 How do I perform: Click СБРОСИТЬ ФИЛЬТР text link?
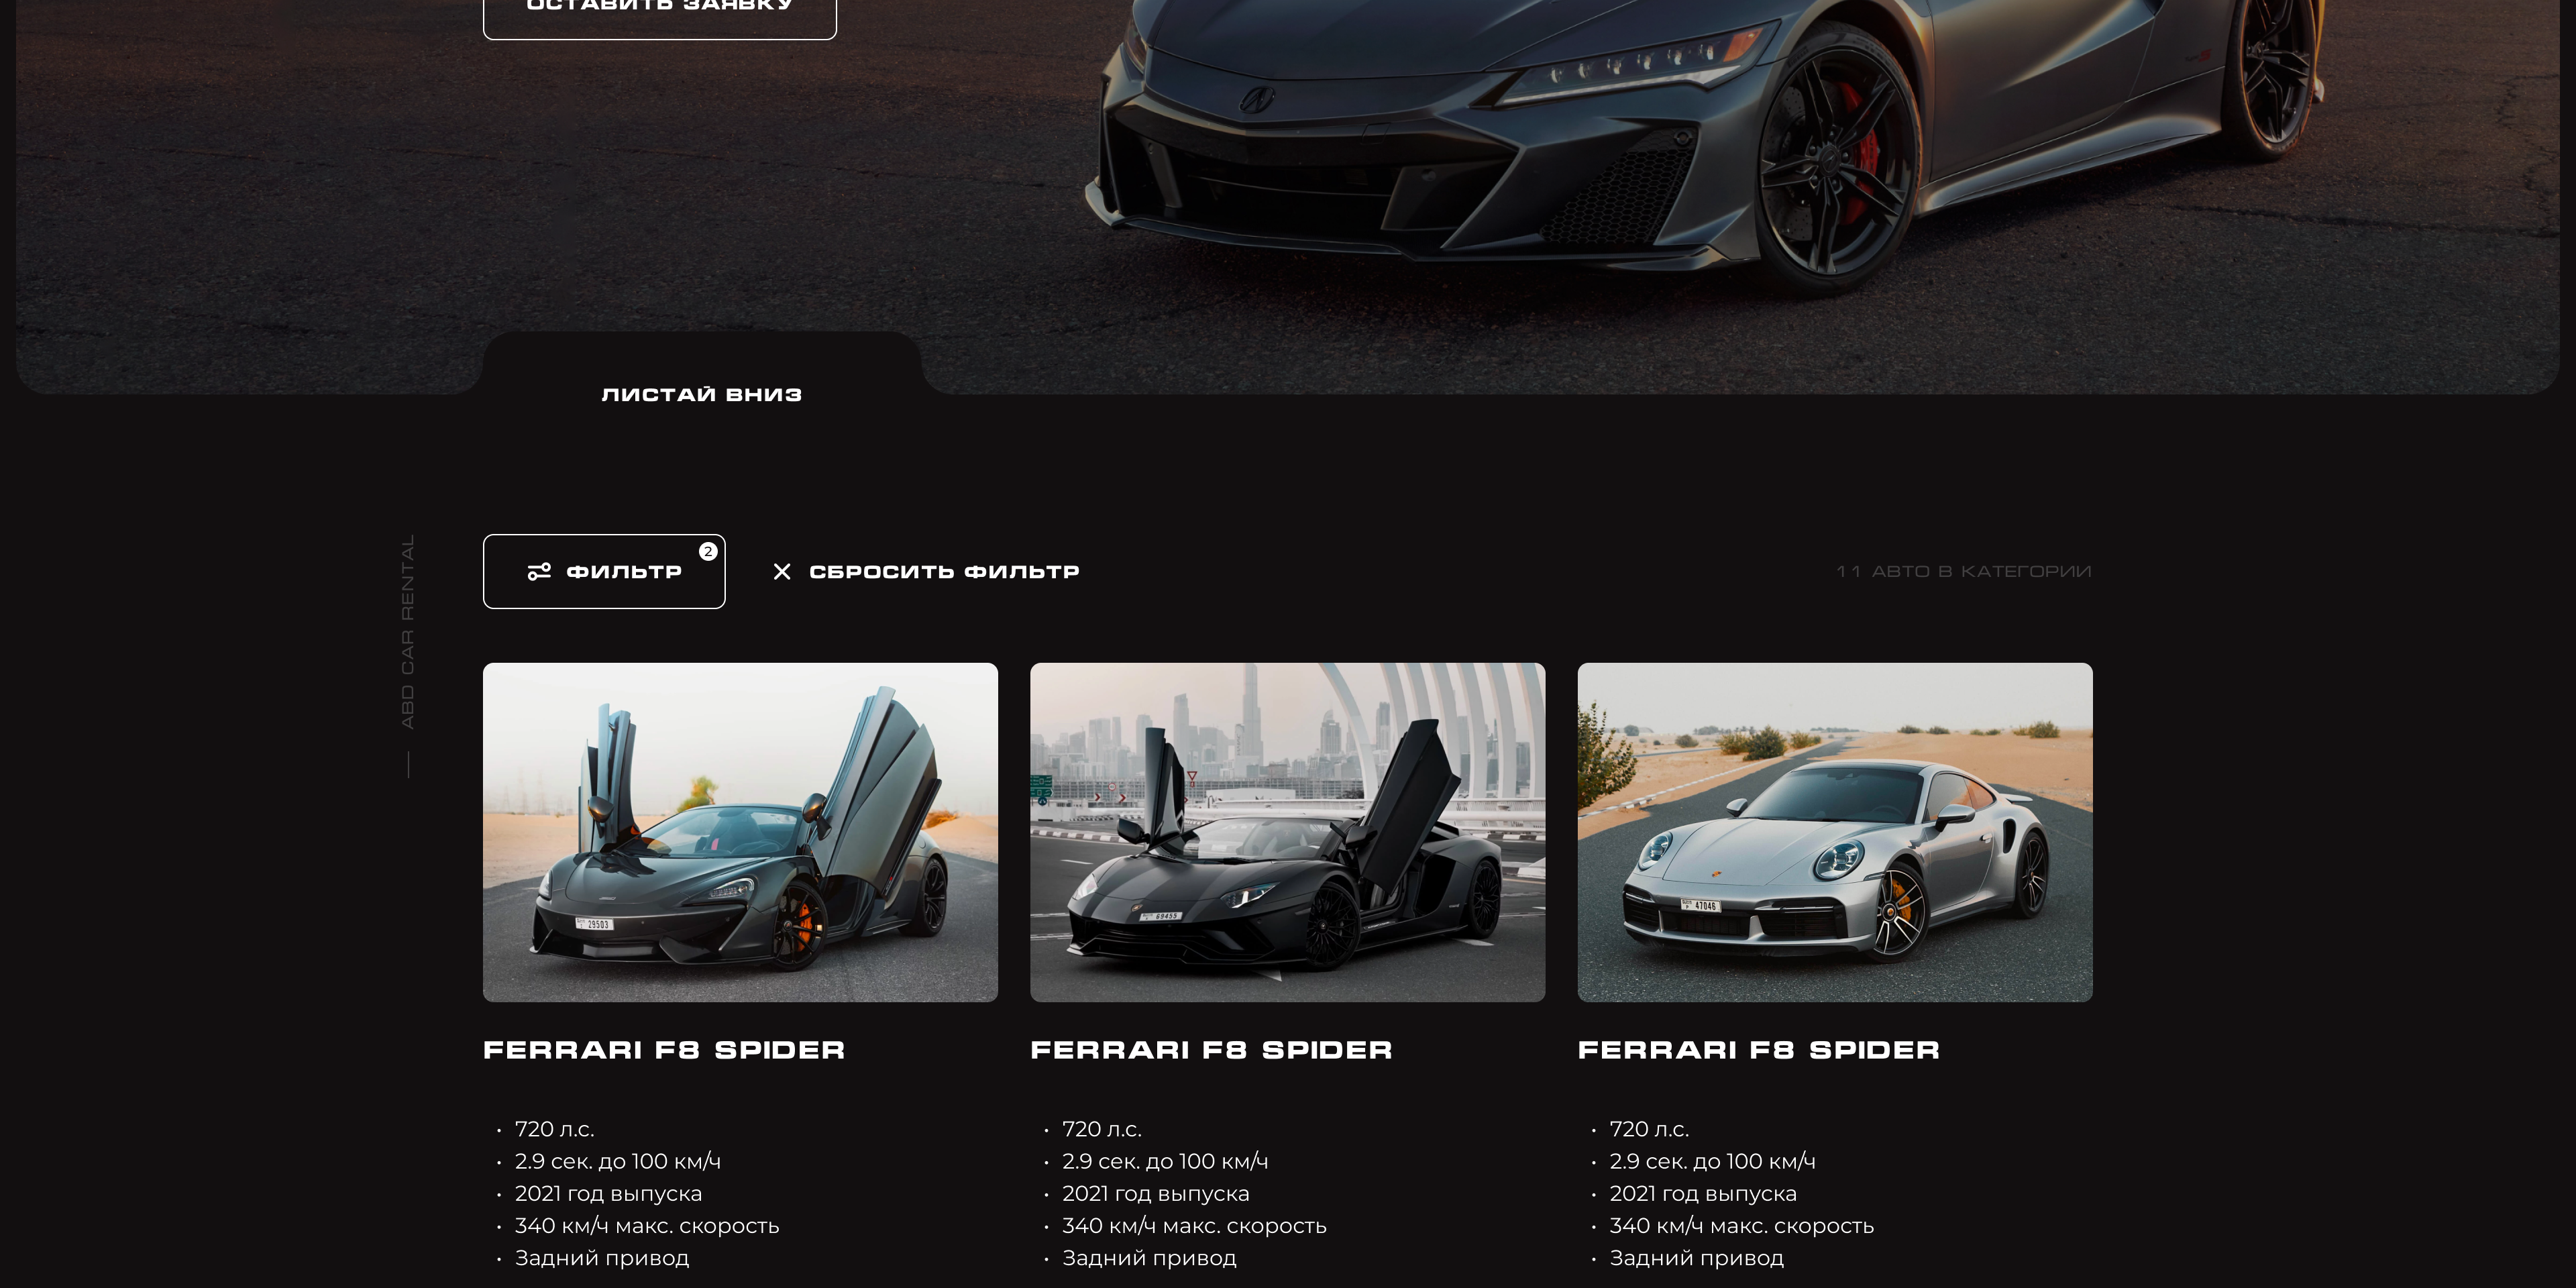[x=944, y=571]
